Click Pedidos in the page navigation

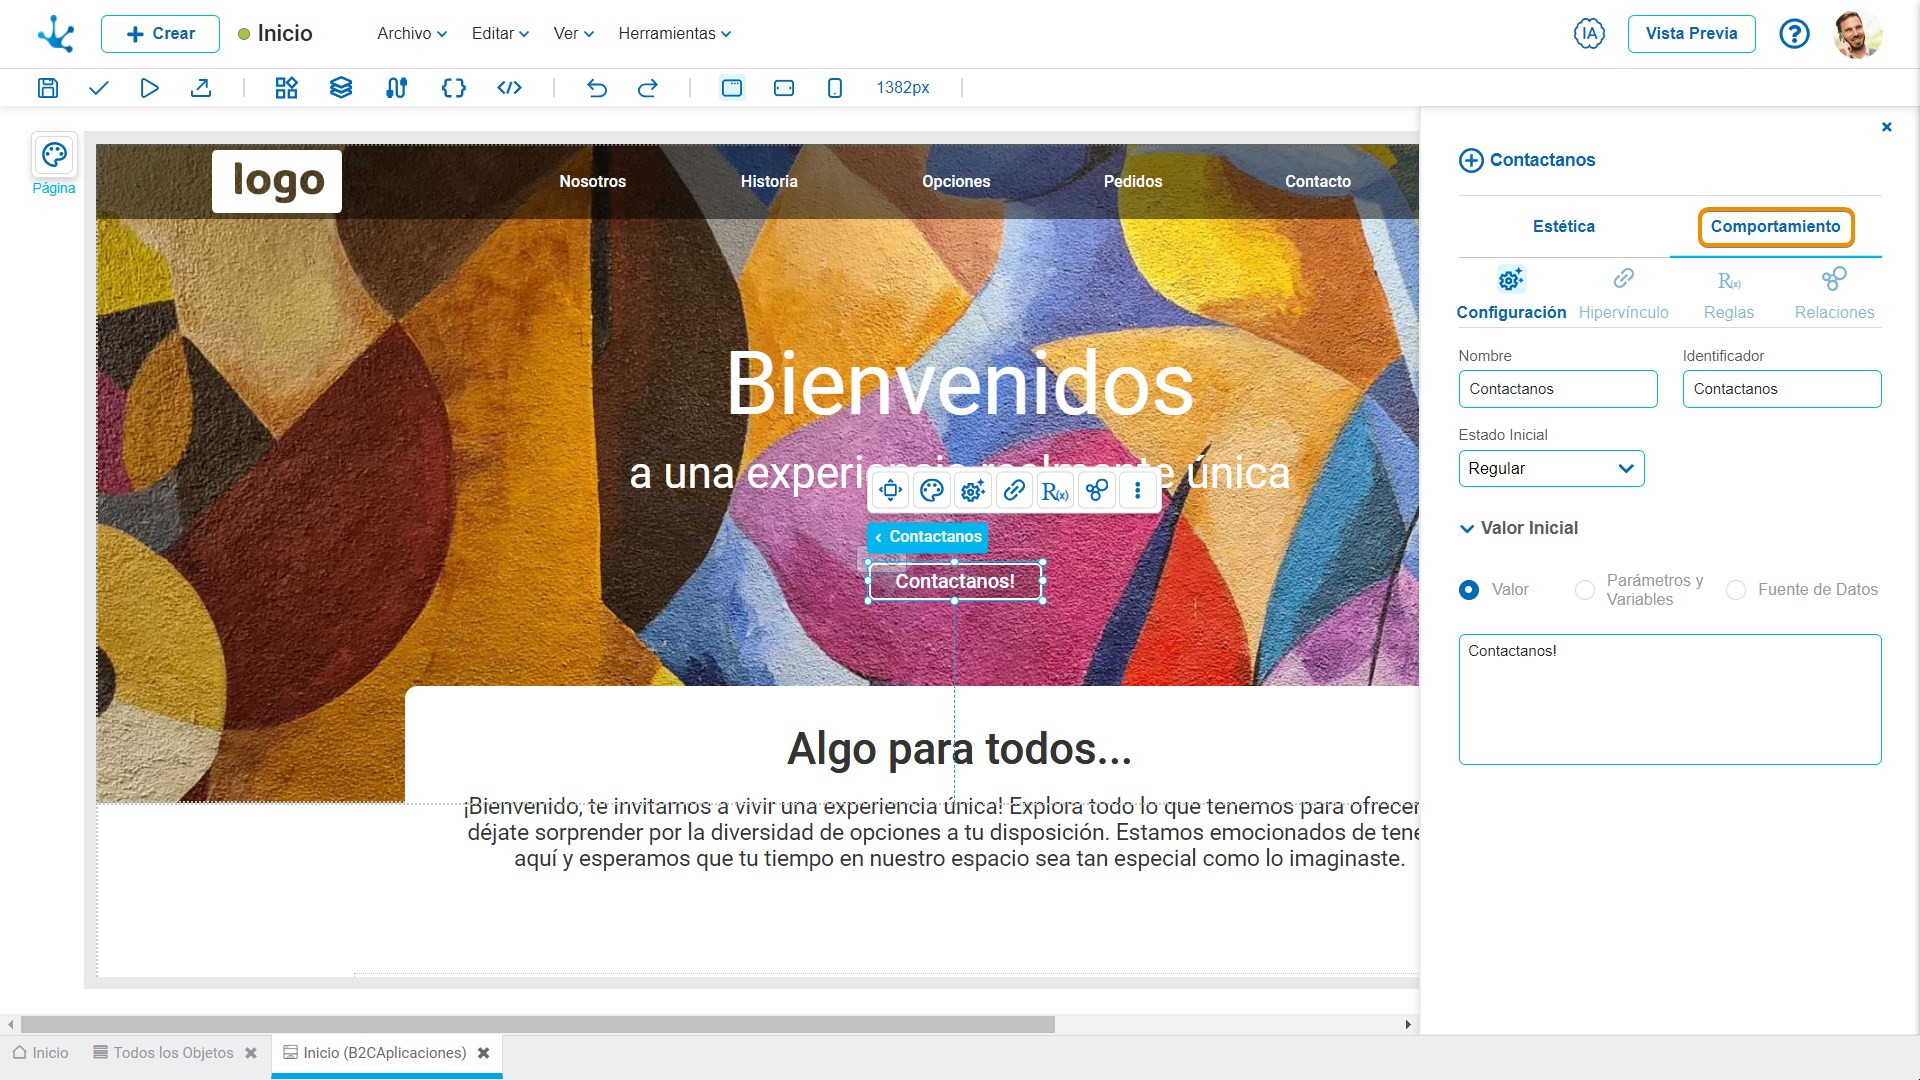click(x=1133, y=182)
